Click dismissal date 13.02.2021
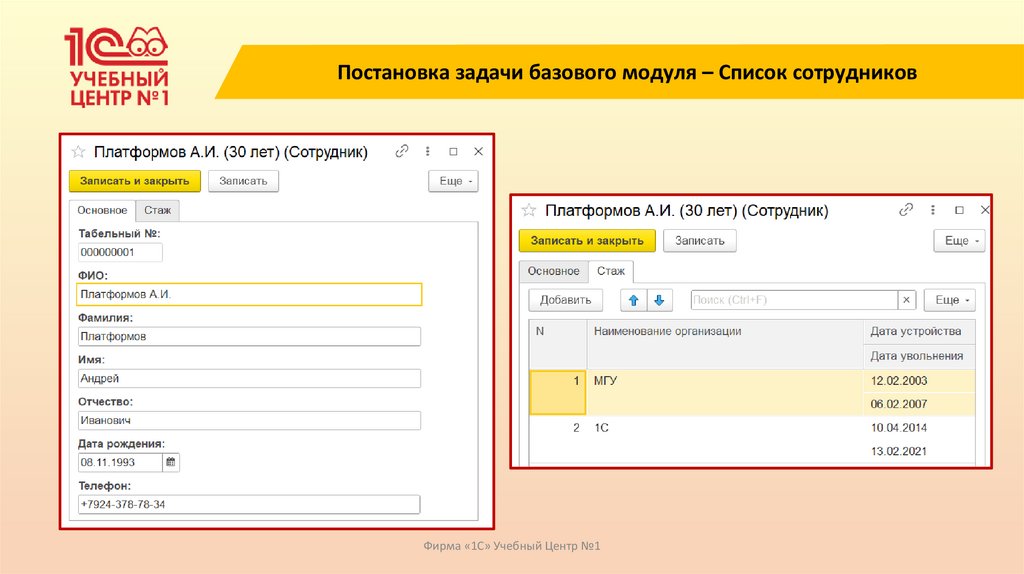This screenshot has height=574, width=1024. [919, 451]
